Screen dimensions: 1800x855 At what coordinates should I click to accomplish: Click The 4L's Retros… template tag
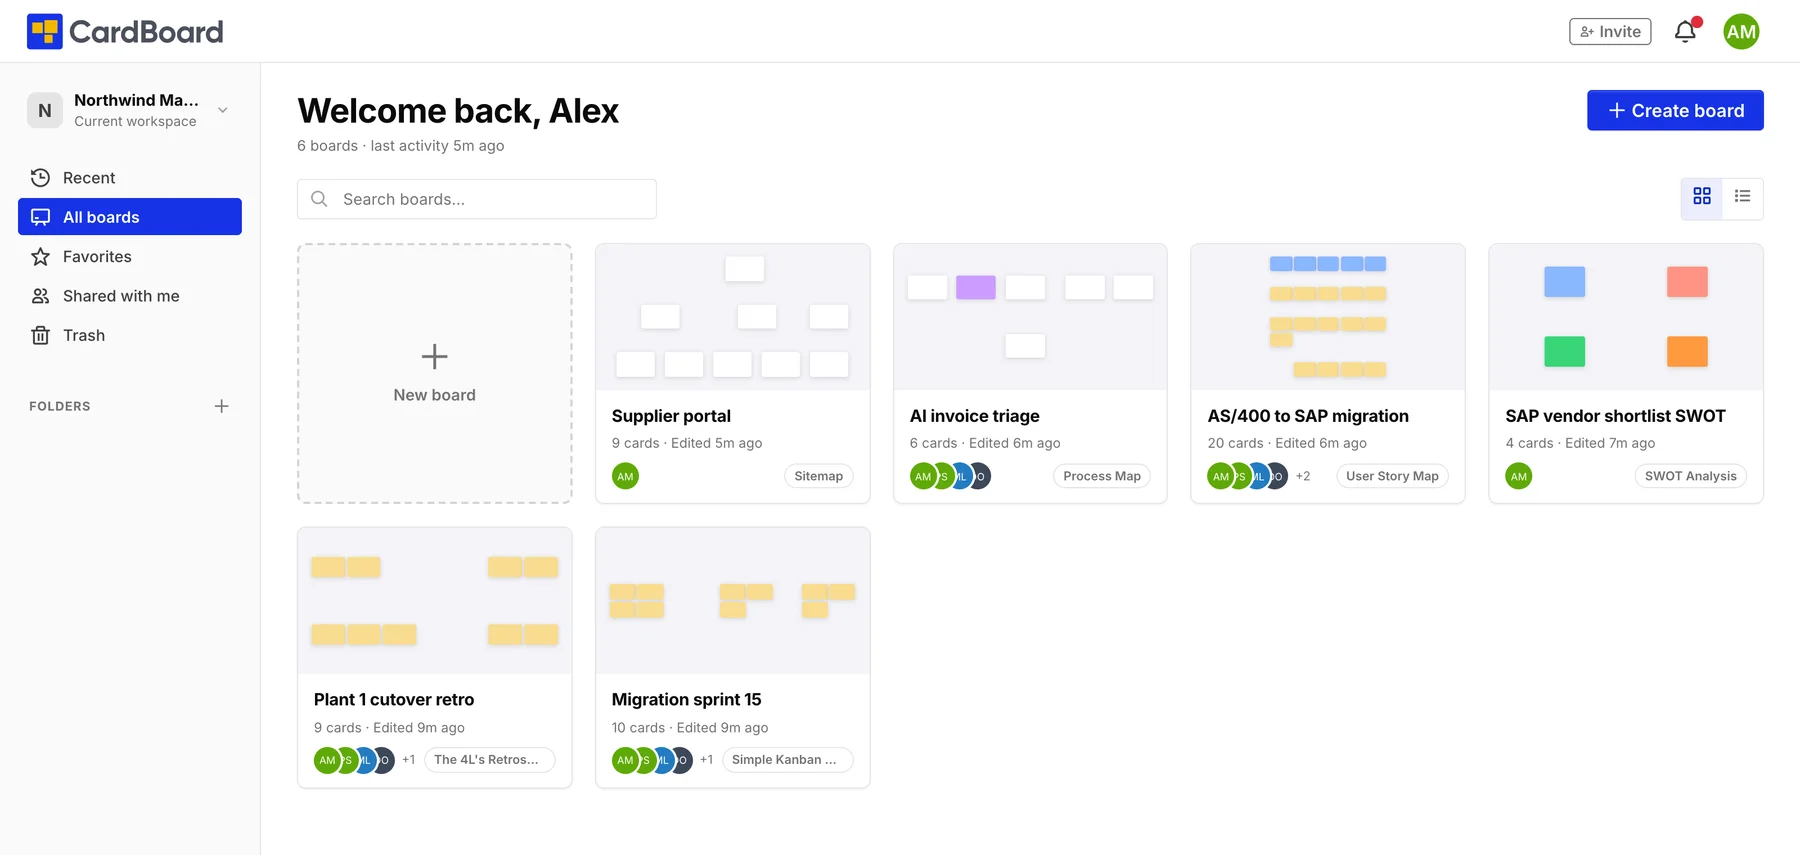click(x=490, y=760)
